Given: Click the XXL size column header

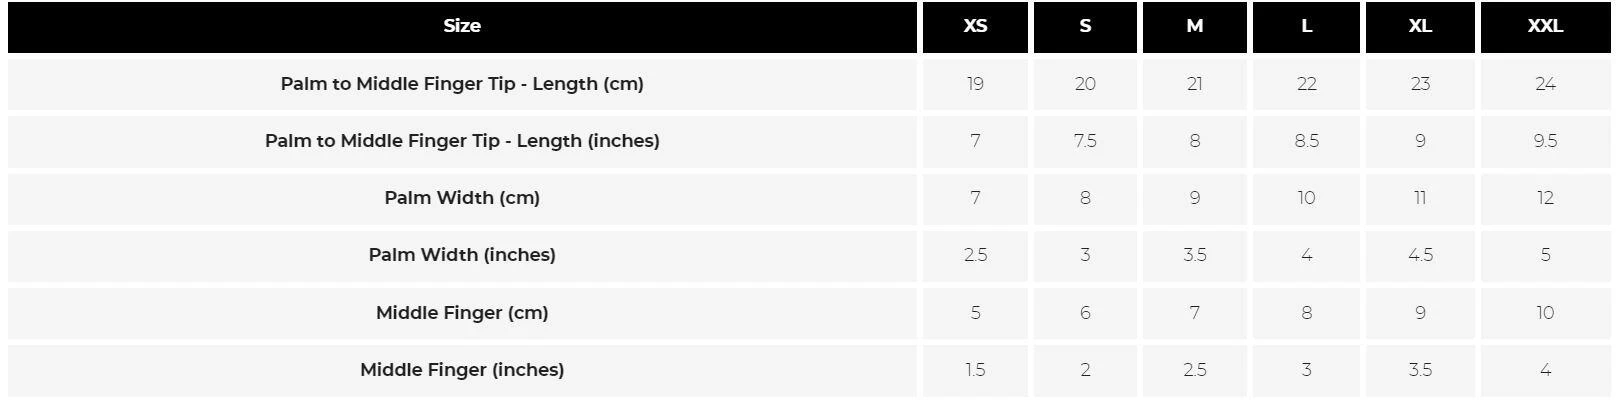Looking at the screenshot, I should pos(1545,26).
